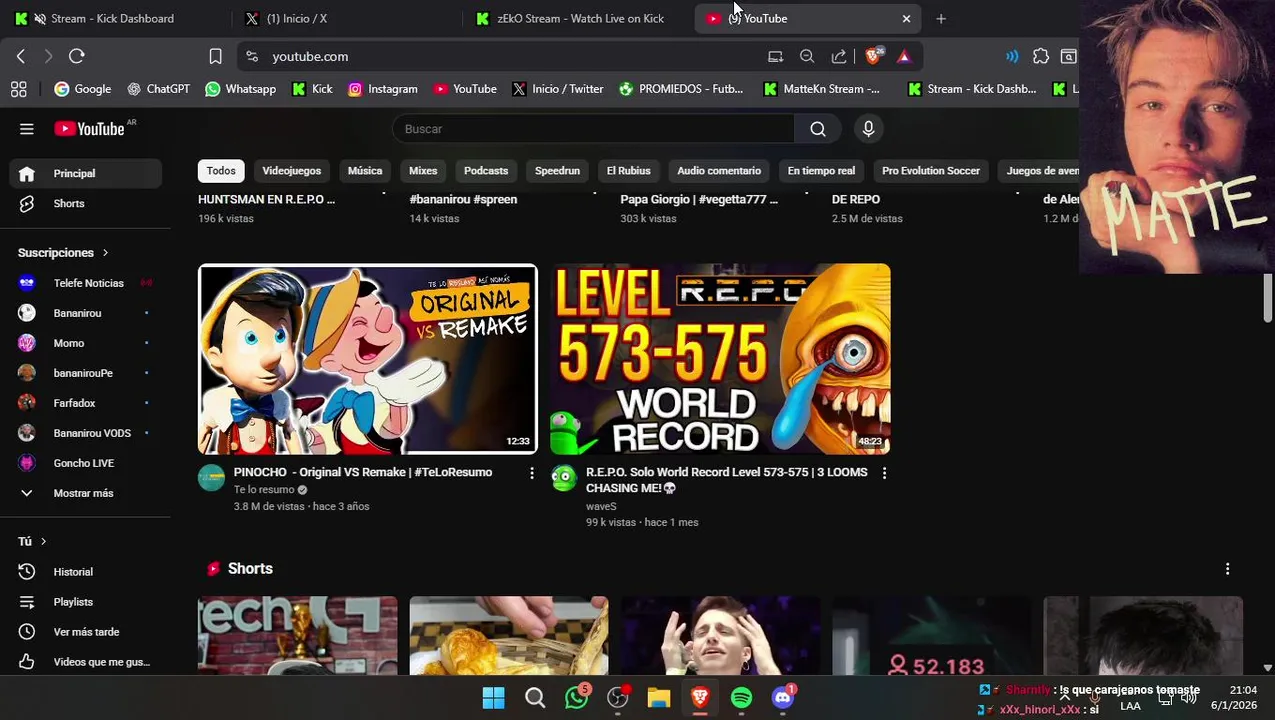Open Whatsapp bookmark
The width and height of the screenshot is (1275, 720).
(x=241, y=89)
